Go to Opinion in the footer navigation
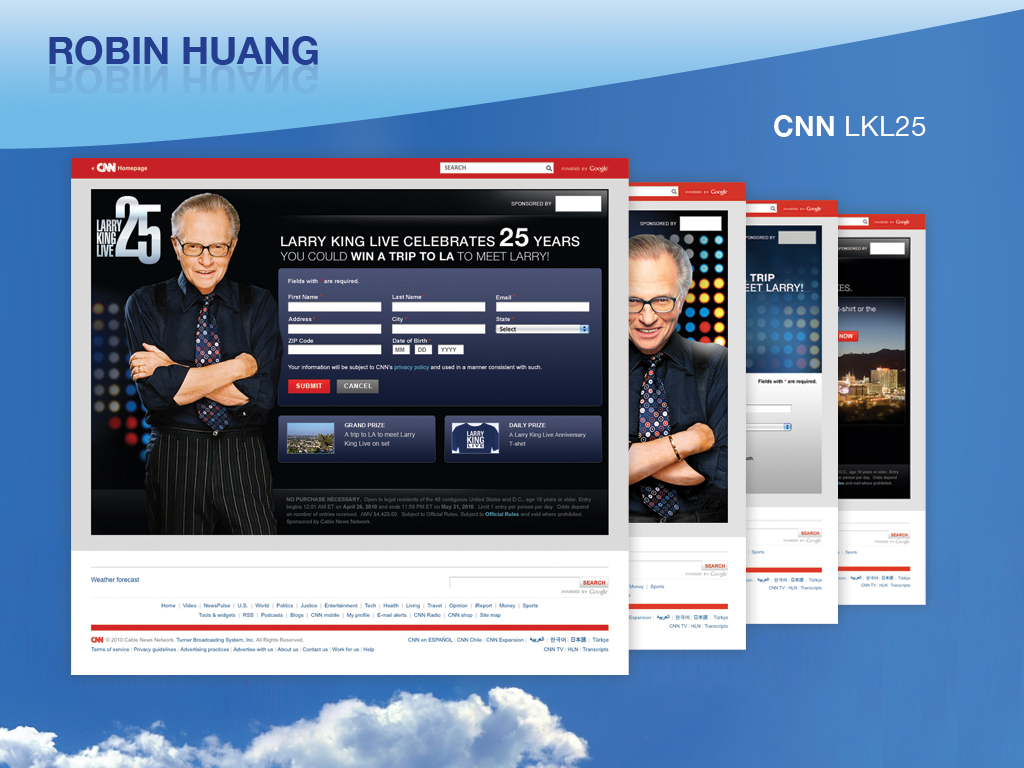The height and width of the screenshot is (768, 1024). pyautogui.click(x=458, y=605)
